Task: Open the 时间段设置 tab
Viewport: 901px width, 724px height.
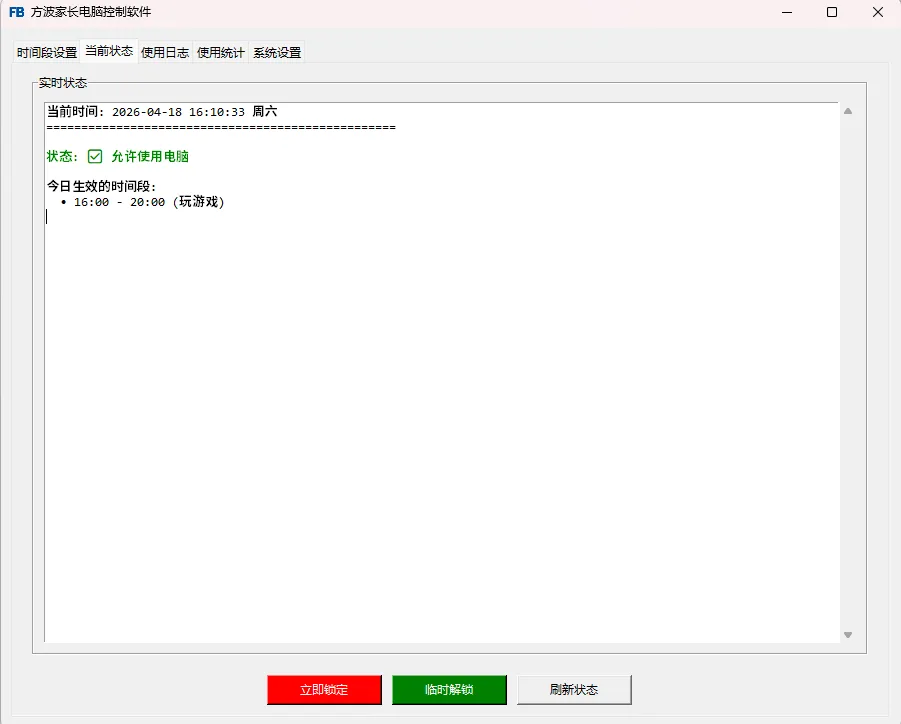Action: point(47,52)
